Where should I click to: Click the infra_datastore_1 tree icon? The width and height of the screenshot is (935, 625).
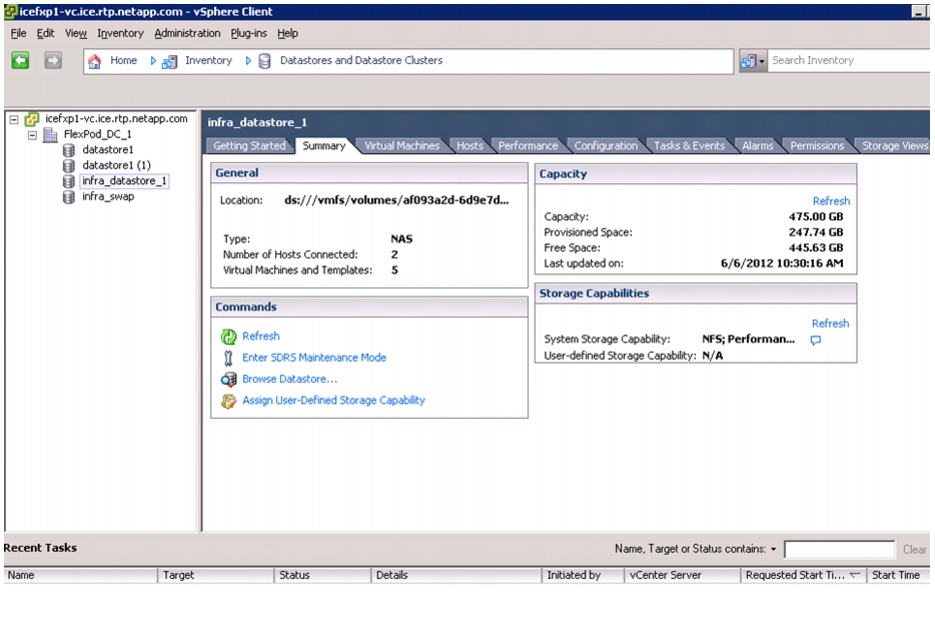click(x=69, y=181)
